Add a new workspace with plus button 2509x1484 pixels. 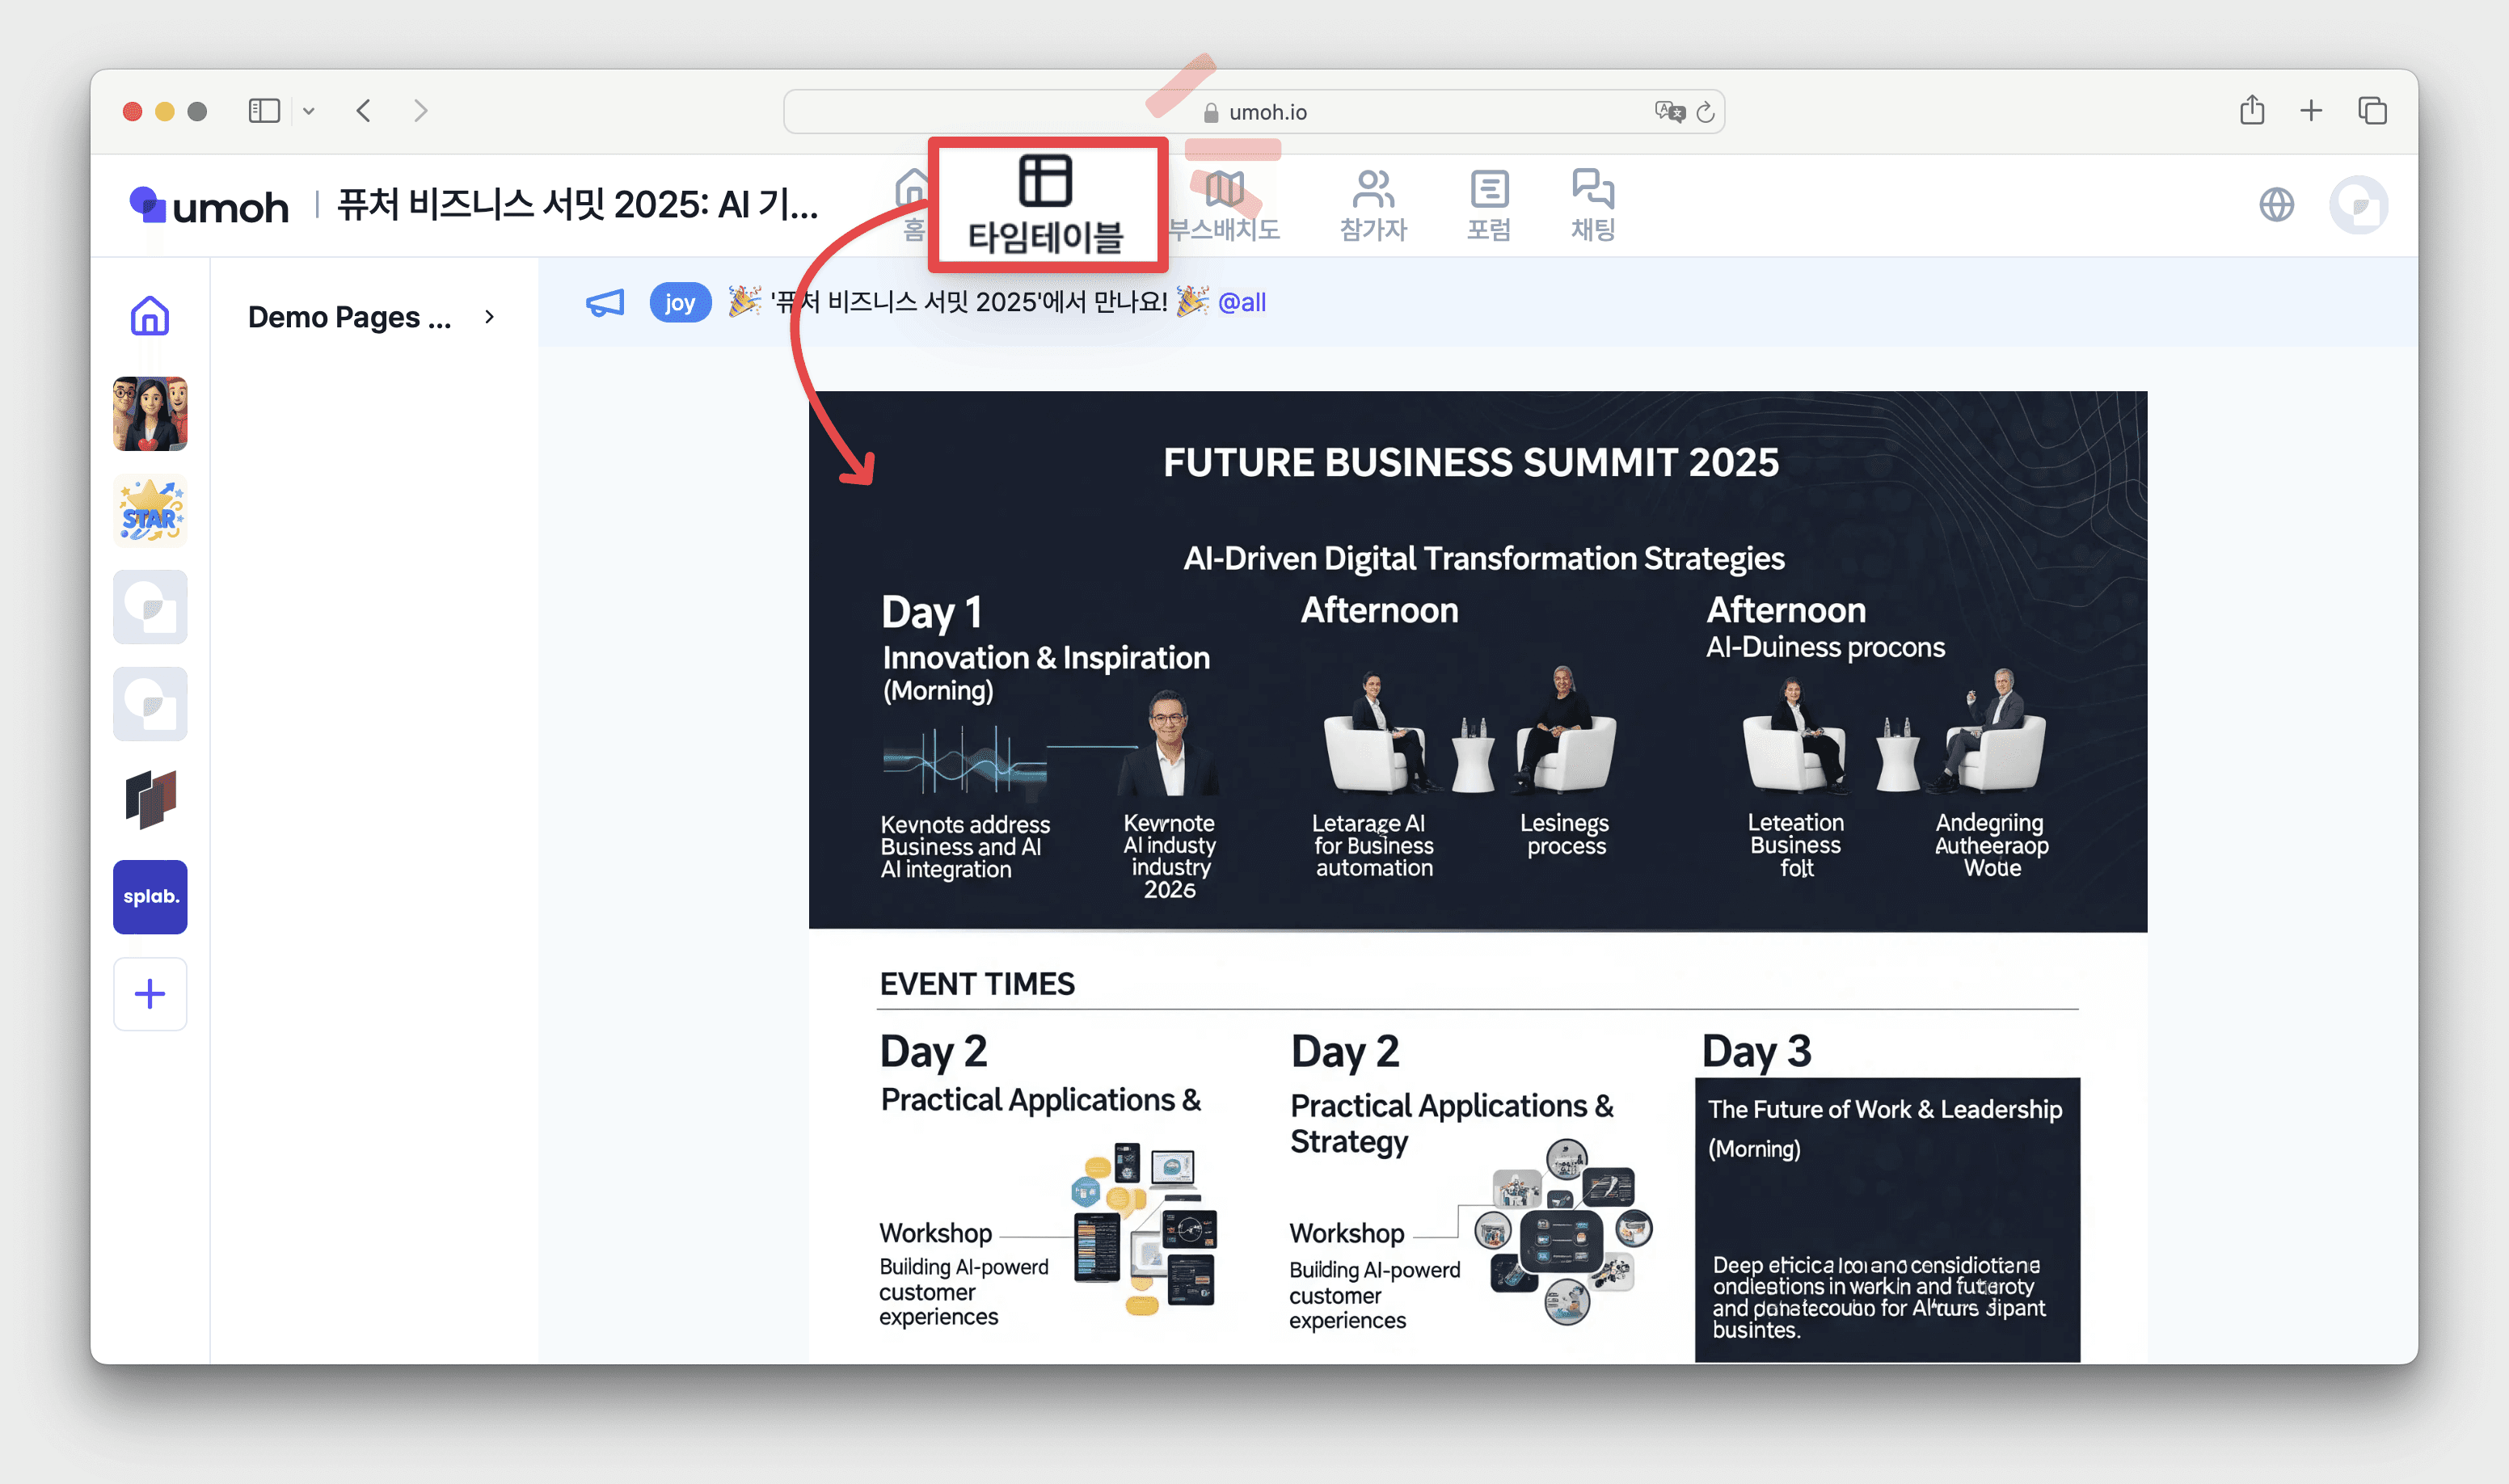(150, 993)
